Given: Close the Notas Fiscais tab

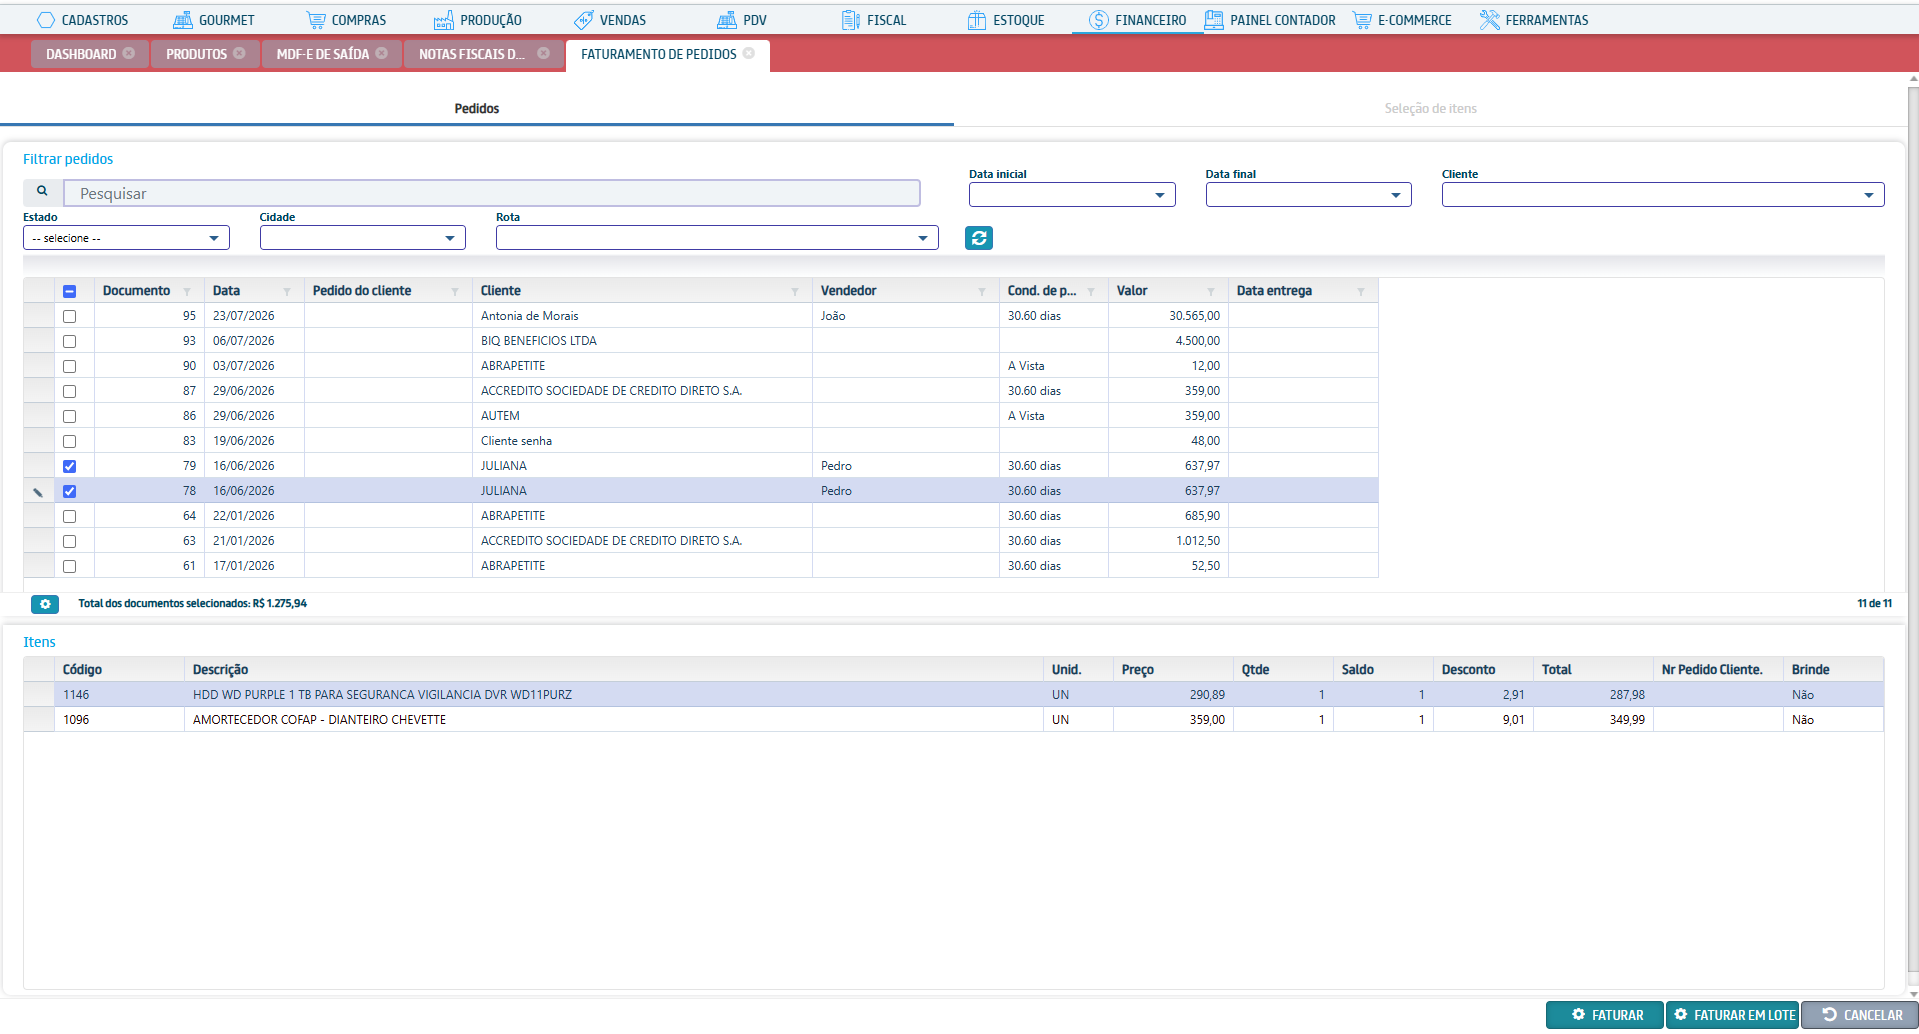Looking at the screenshot, I should pyautogui.click(x=543, y=53).
